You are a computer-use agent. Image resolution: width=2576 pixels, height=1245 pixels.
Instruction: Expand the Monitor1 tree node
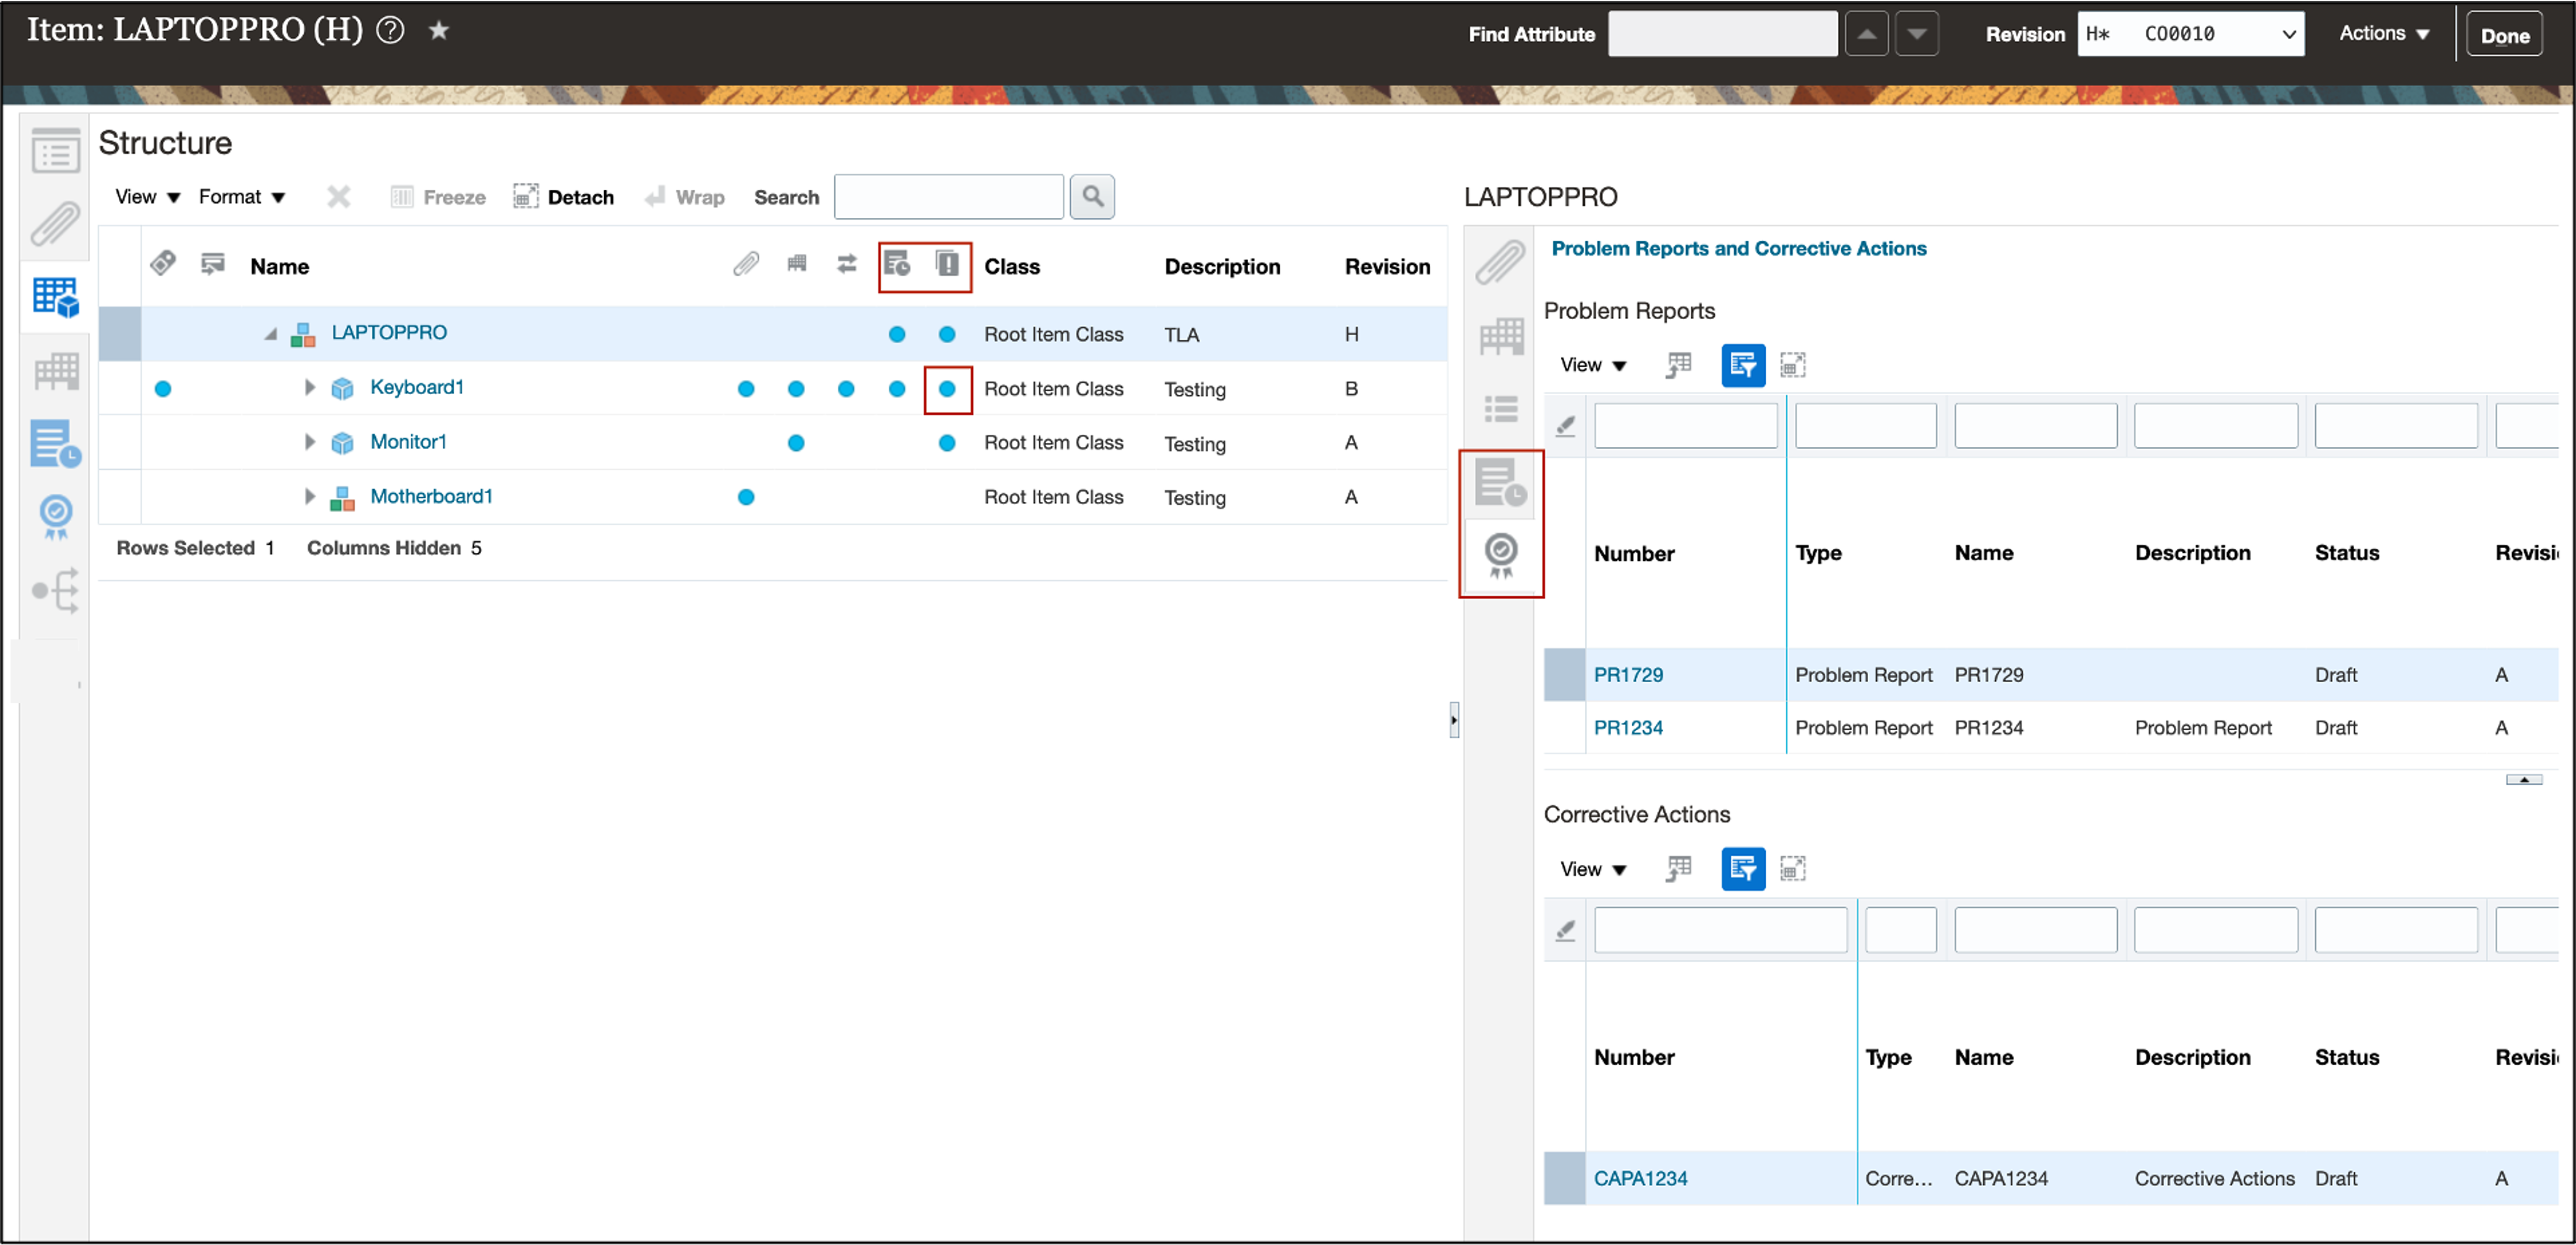tap(310, 442)
